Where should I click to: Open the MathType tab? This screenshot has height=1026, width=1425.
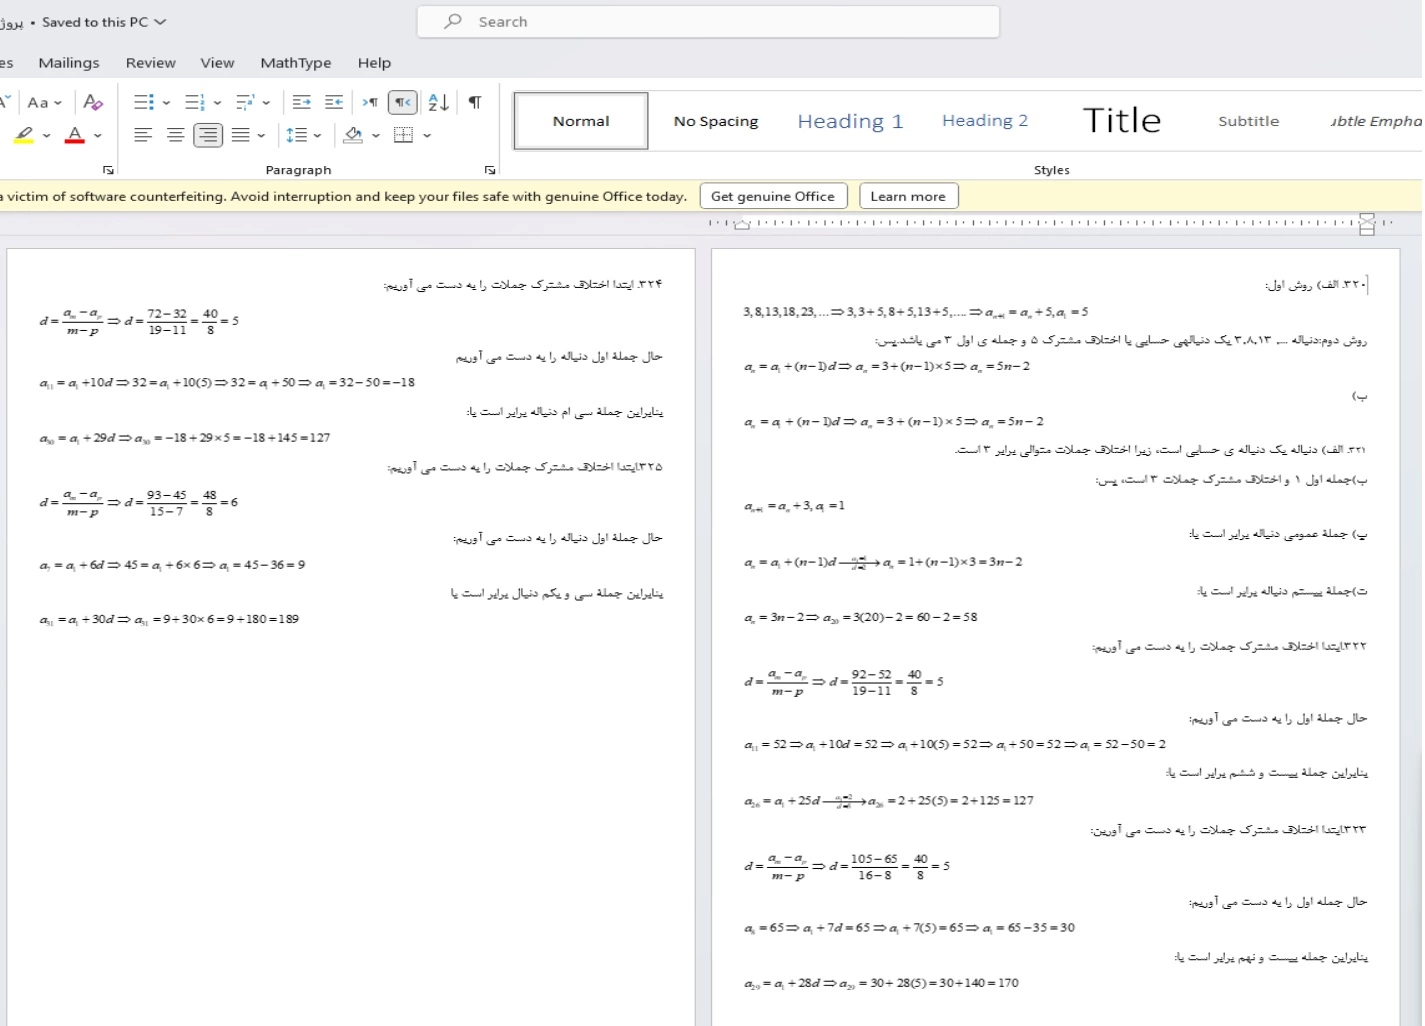point(295,63)
